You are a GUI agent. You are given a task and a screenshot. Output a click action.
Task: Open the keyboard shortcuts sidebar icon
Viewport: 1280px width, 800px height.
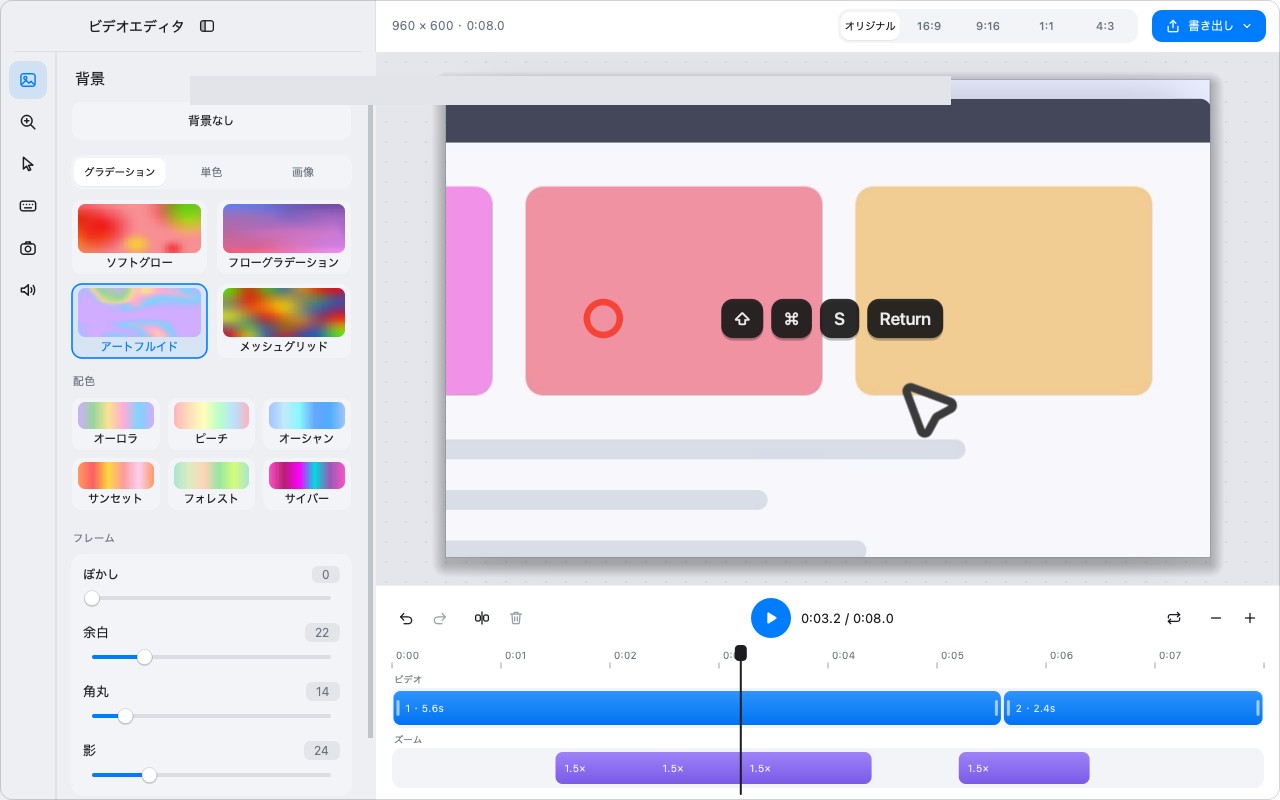tap(28, 206)
